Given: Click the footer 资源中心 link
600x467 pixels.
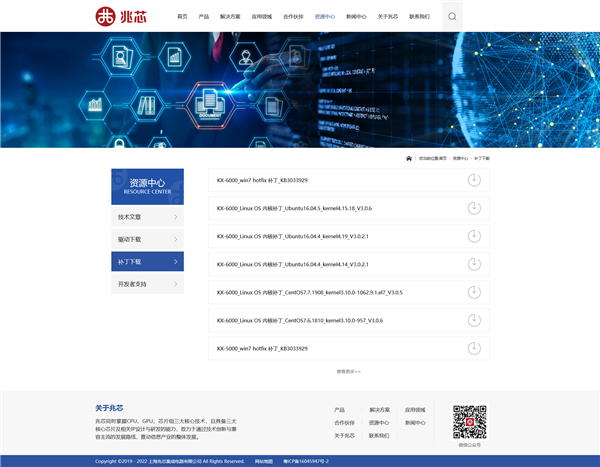Looking at the screenshot, I should coord(379,423).
